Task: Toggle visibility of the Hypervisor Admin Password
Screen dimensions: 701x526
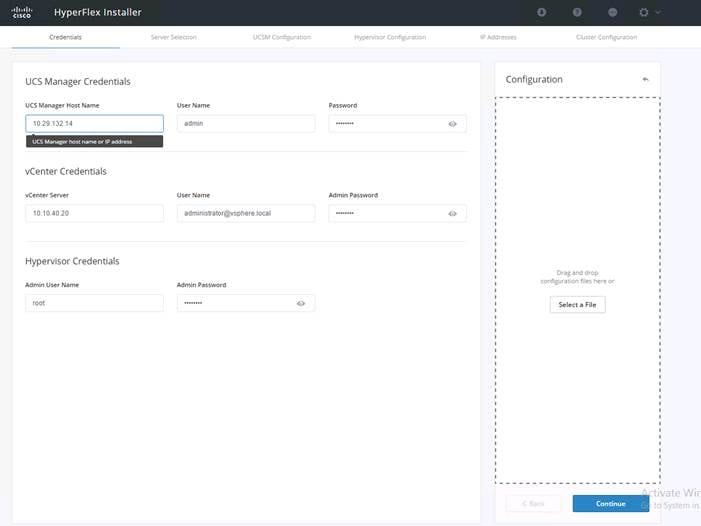Action: [x=301, y=303]
